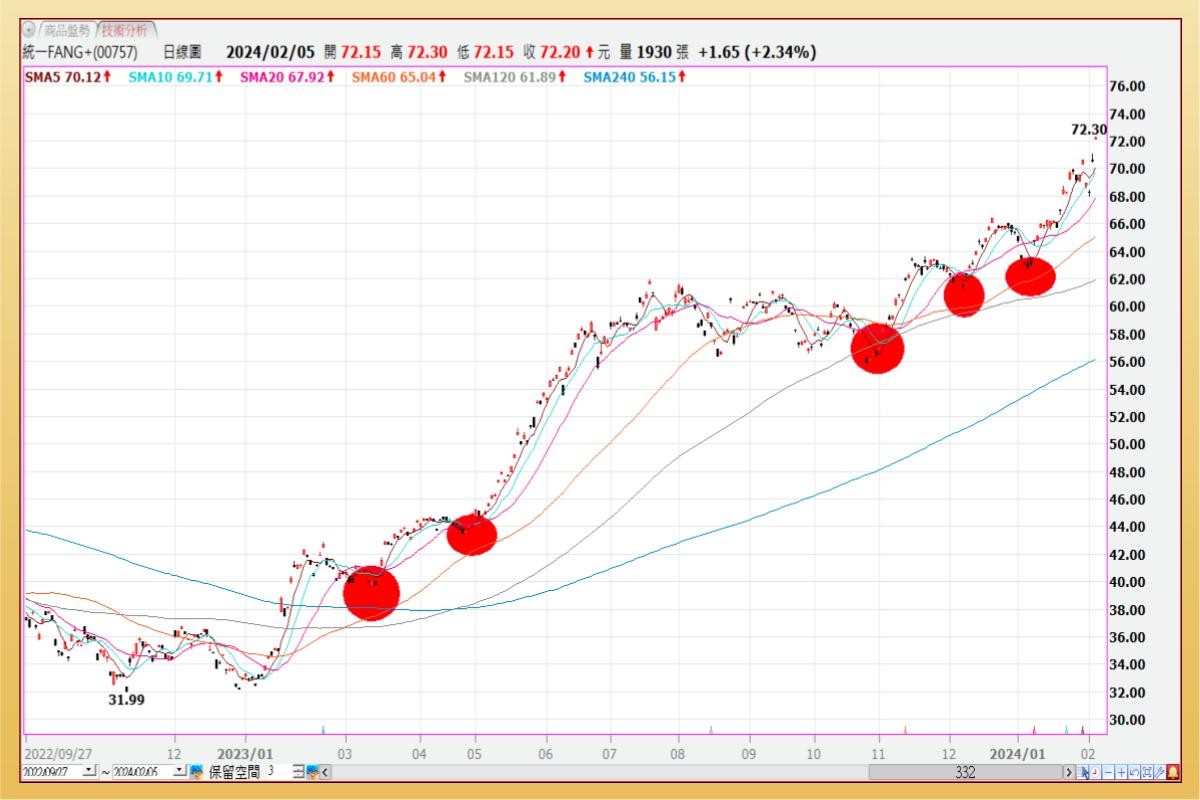The height and width of the screenshot is (800, 1200).
Task: Click the 2024/01 date axis label
Action: pyautogui.click(x=1017, y=752)
